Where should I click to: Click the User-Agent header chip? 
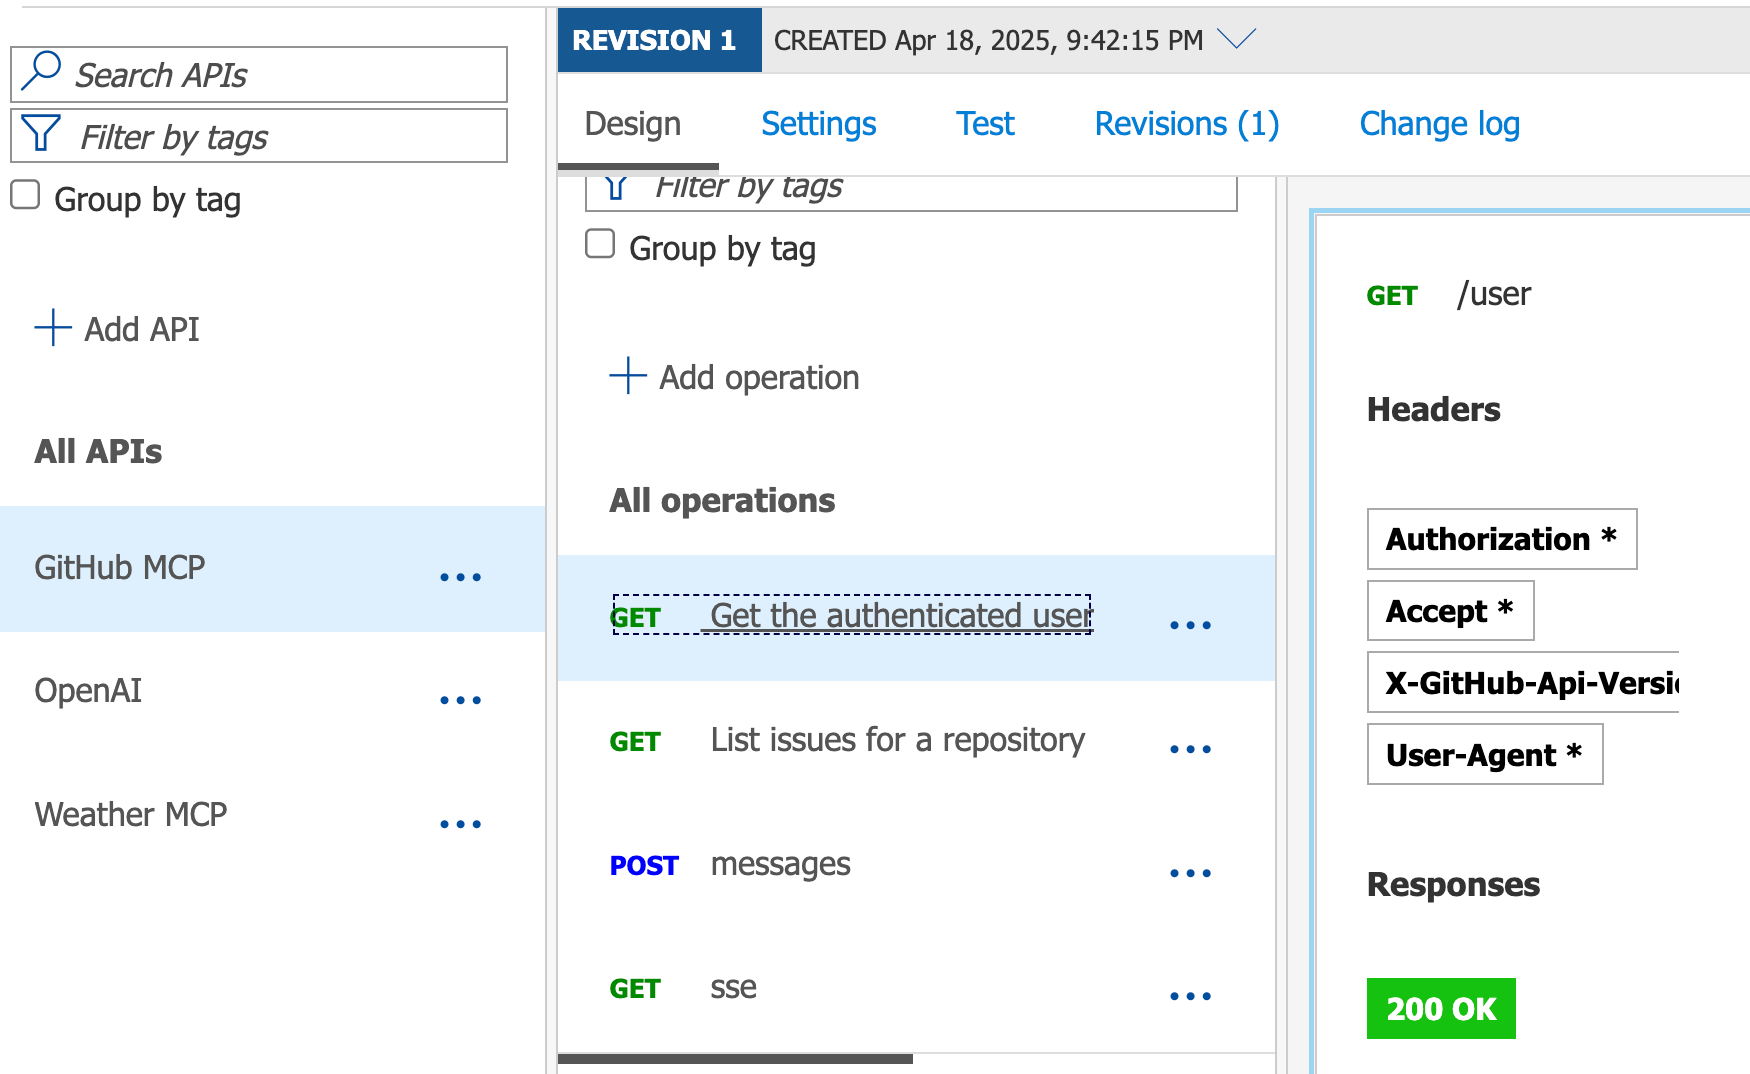point(1485,755)
